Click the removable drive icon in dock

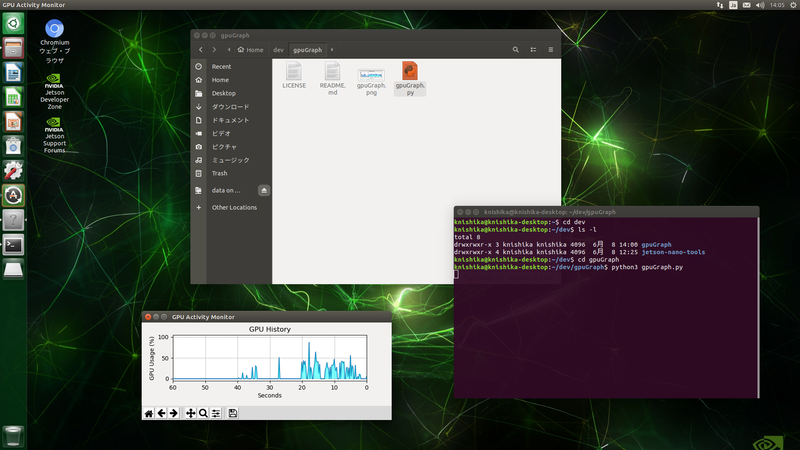[13, 269]
